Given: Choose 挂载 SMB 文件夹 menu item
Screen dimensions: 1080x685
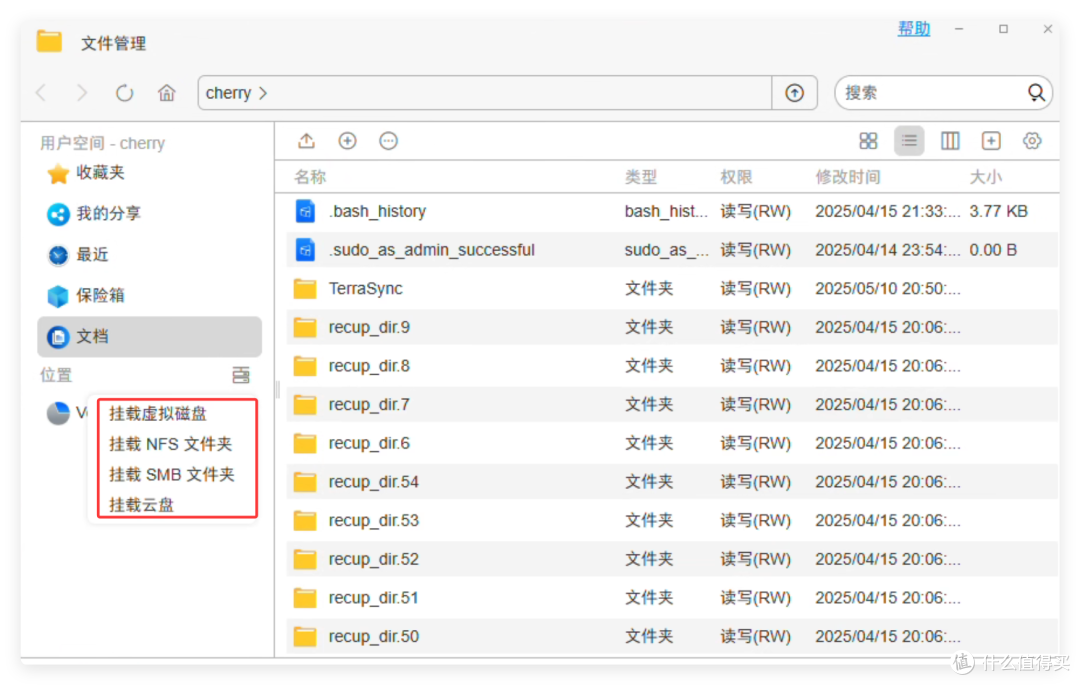Looking at the screenshot, I should pyautogui.click(x=172, y=474).
